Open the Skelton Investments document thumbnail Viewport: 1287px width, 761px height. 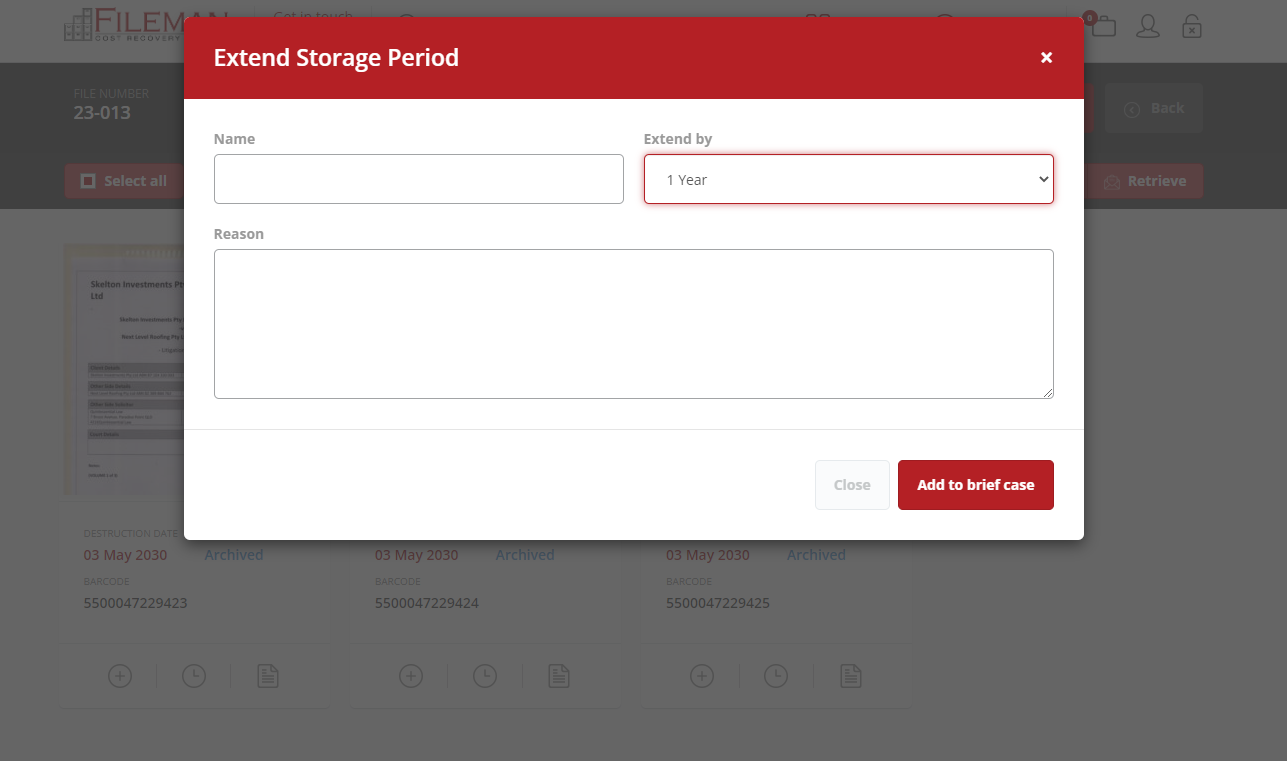coord(123,370)
